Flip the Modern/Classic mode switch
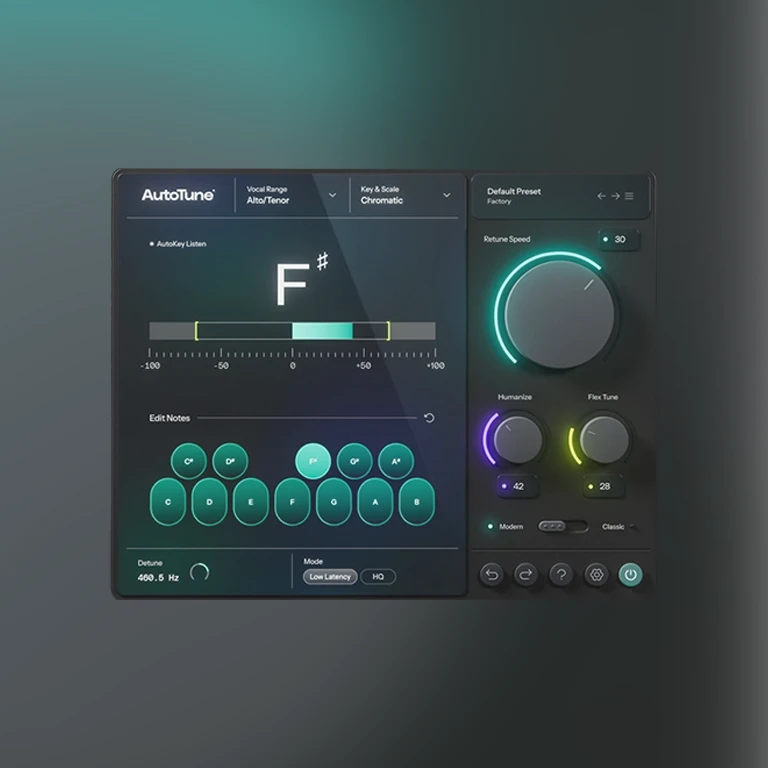This screenshot has height=768, width=768. [563, 526]
